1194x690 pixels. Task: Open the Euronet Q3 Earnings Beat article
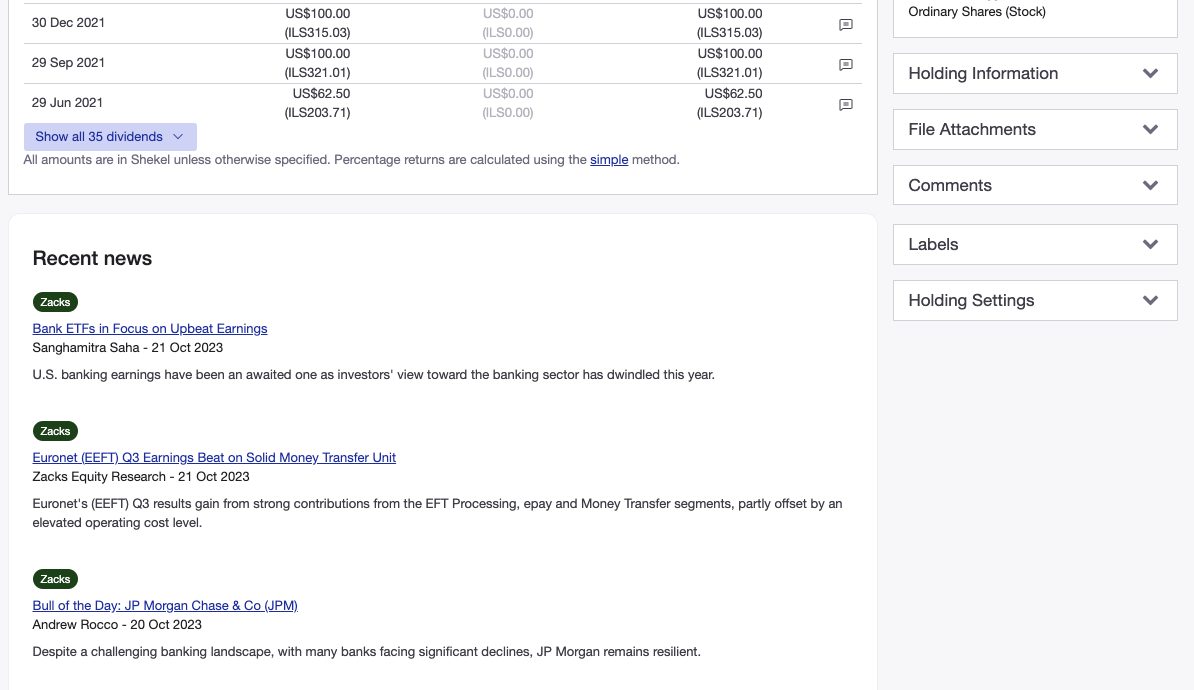pyautogui.click(x=213, y=457)
